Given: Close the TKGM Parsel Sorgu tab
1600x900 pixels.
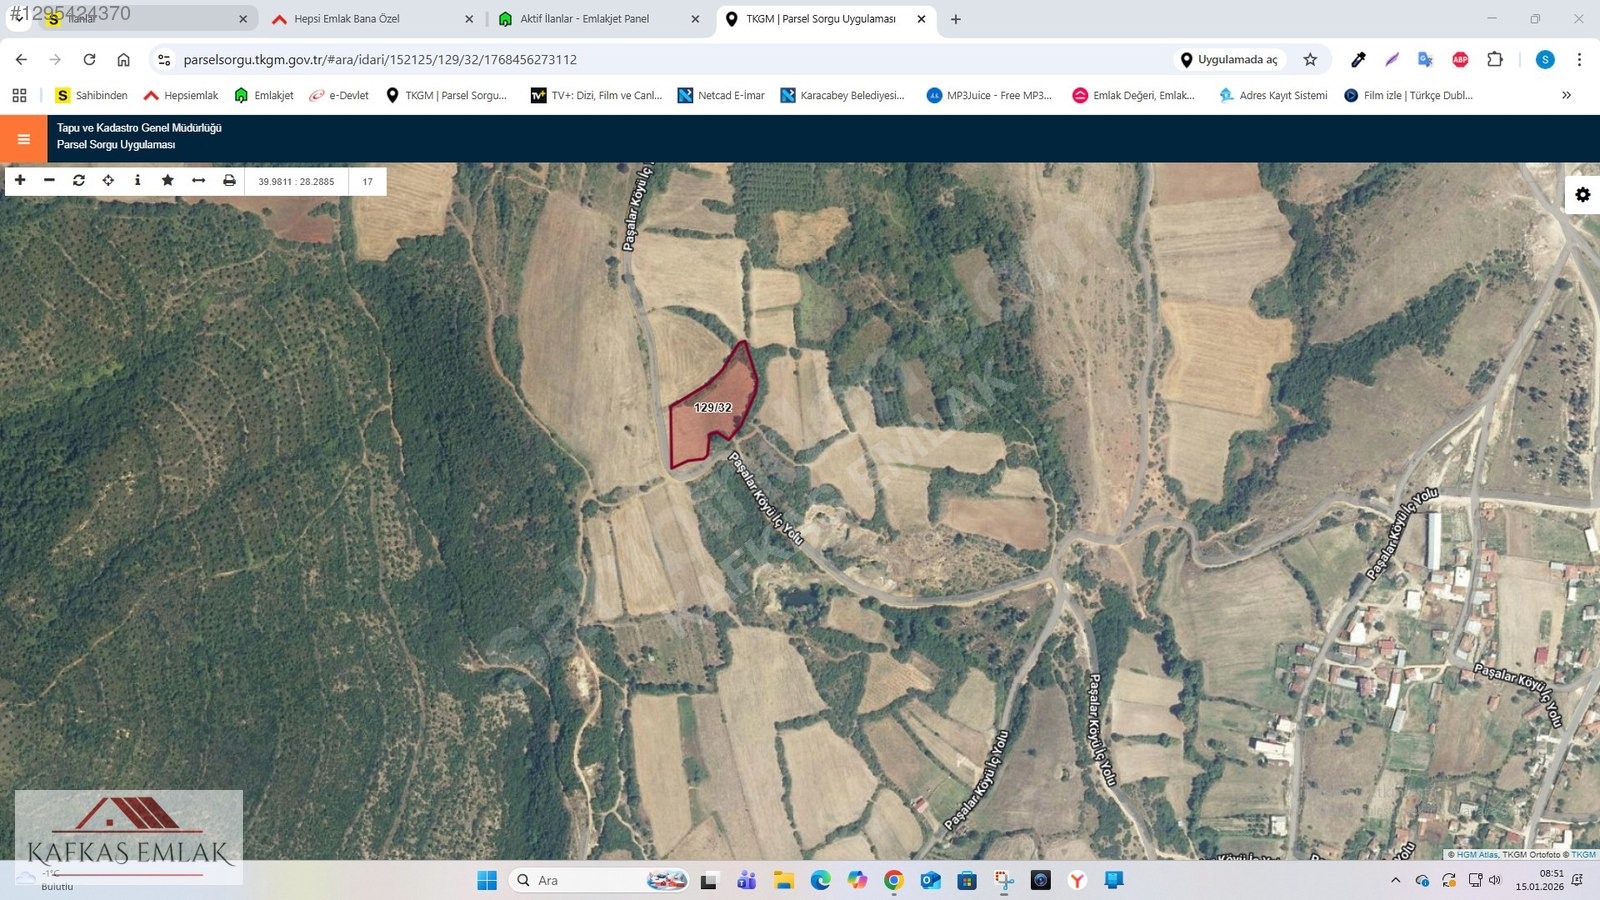Looking at the screenshot, I should point(921,19).
